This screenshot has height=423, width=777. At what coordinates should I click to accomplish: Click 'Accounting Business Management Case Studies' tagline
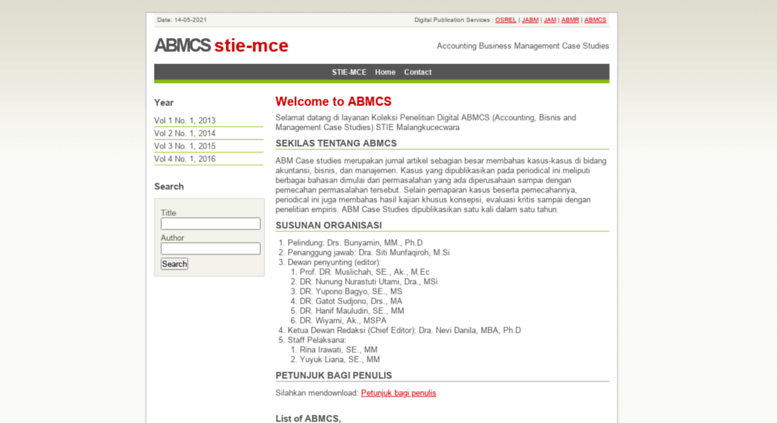pos(523,46)
